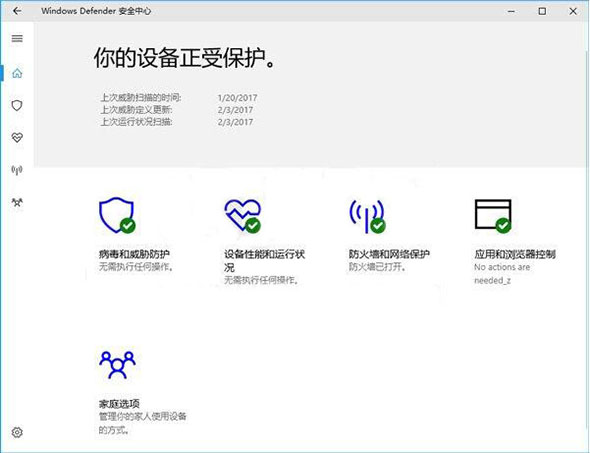Open 病毒和威胁防护 label
This screenshot has height=453, width=590.
[x=134, y=254]
